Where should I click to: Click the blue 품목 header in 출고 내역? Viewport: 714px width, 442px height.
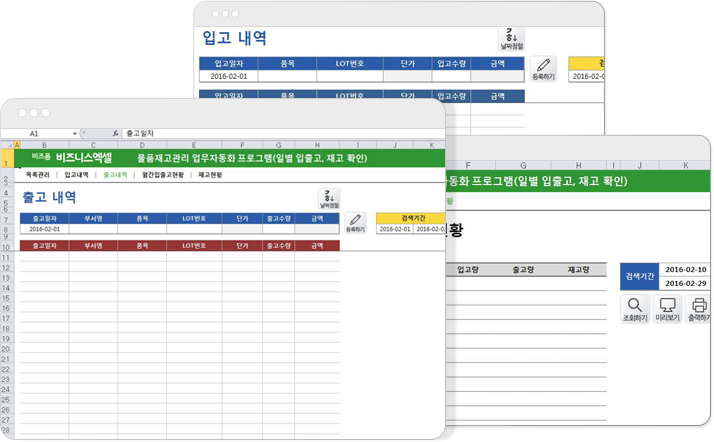(142, 218)
